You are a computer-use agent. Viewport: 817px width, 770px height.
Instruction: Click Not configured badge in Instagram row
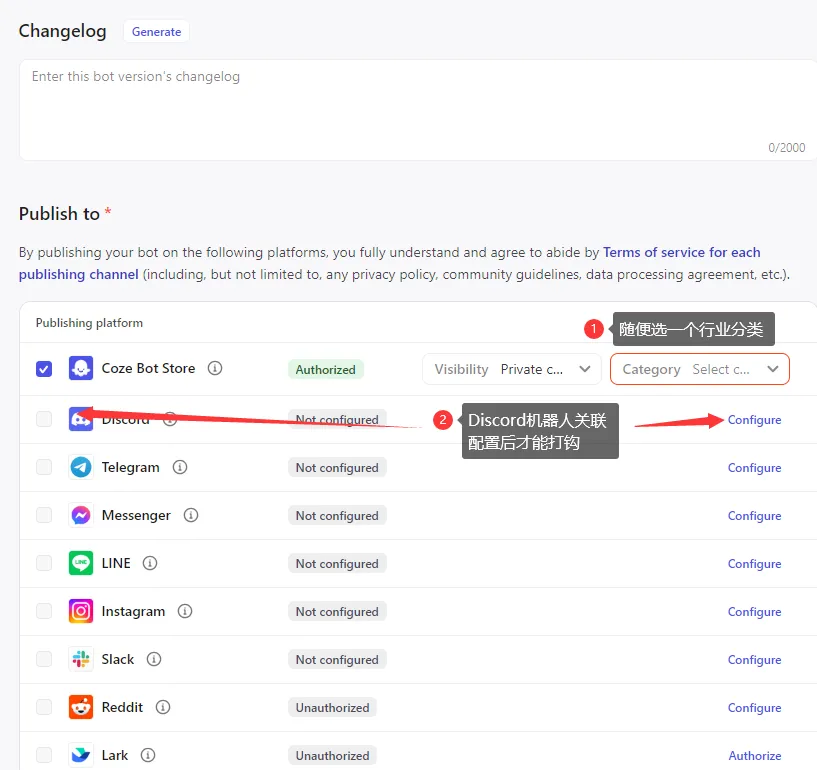[337, 612]
